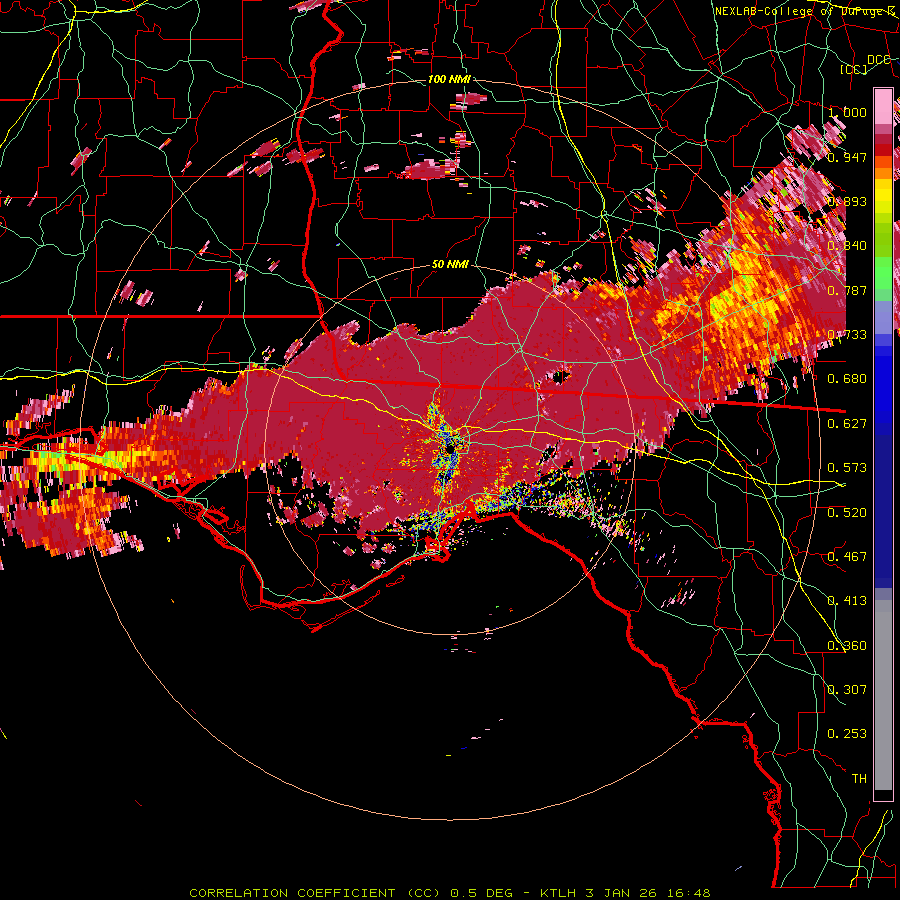The image size is (900, 900).
Task: Click the TH threshold label
Action: pyautogui.click(x=859, y=778)
